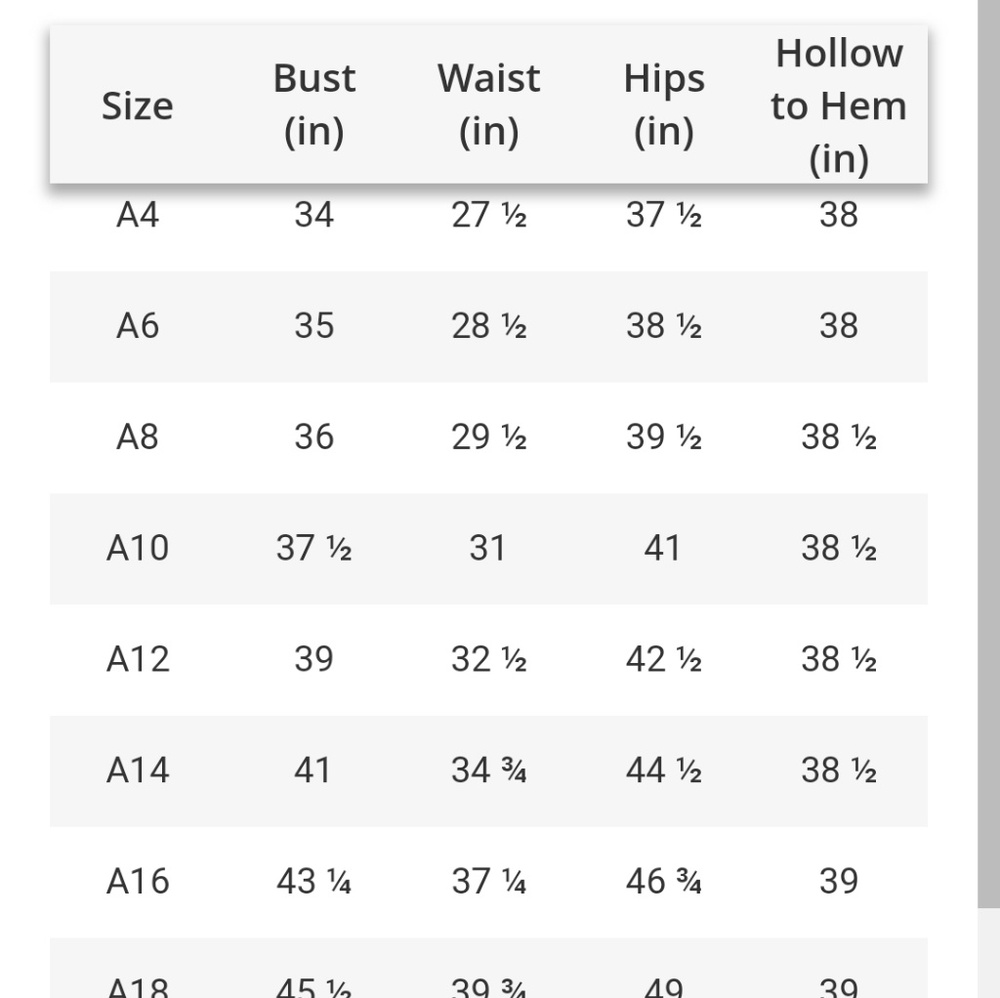Click the Hollow to Hem column header
1000x998 pixels.
pyautogui.click(x=839, y=105)
